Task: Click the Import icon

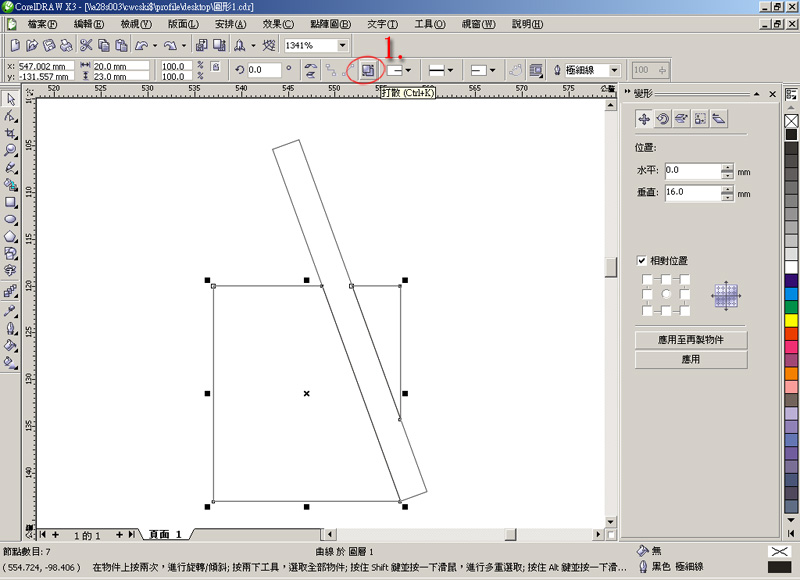Action: point(202,45)
